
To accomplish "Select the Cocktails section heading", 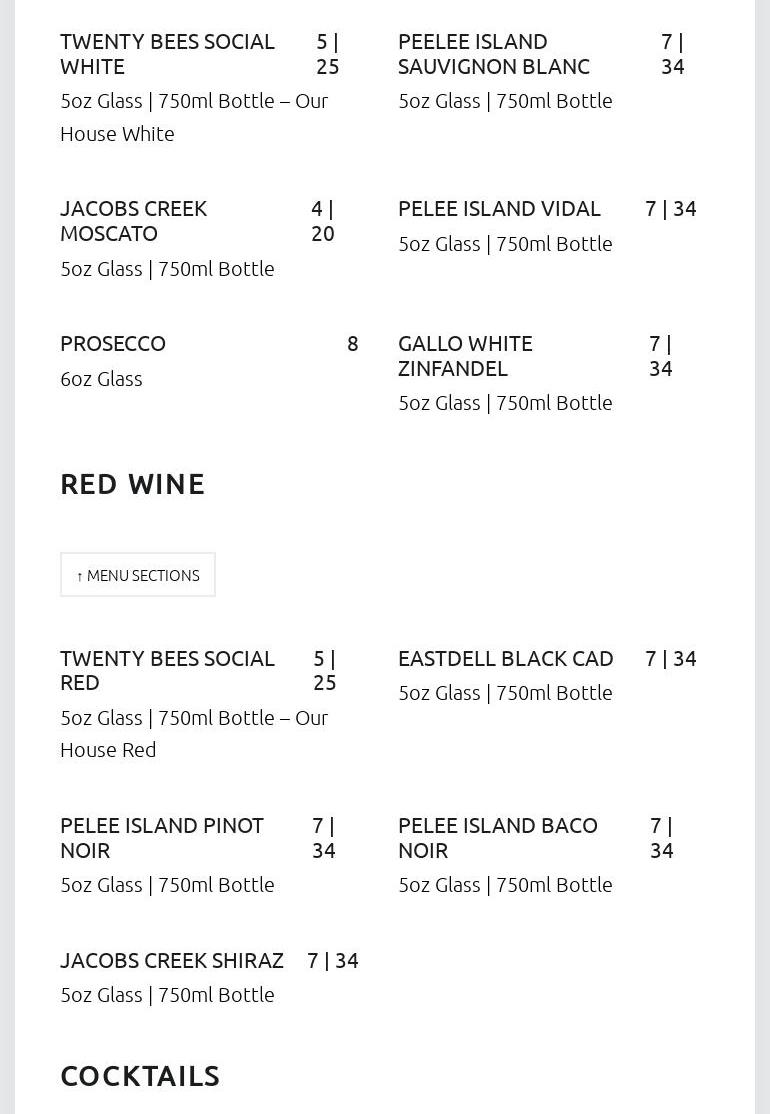I will click(140, 1076).
